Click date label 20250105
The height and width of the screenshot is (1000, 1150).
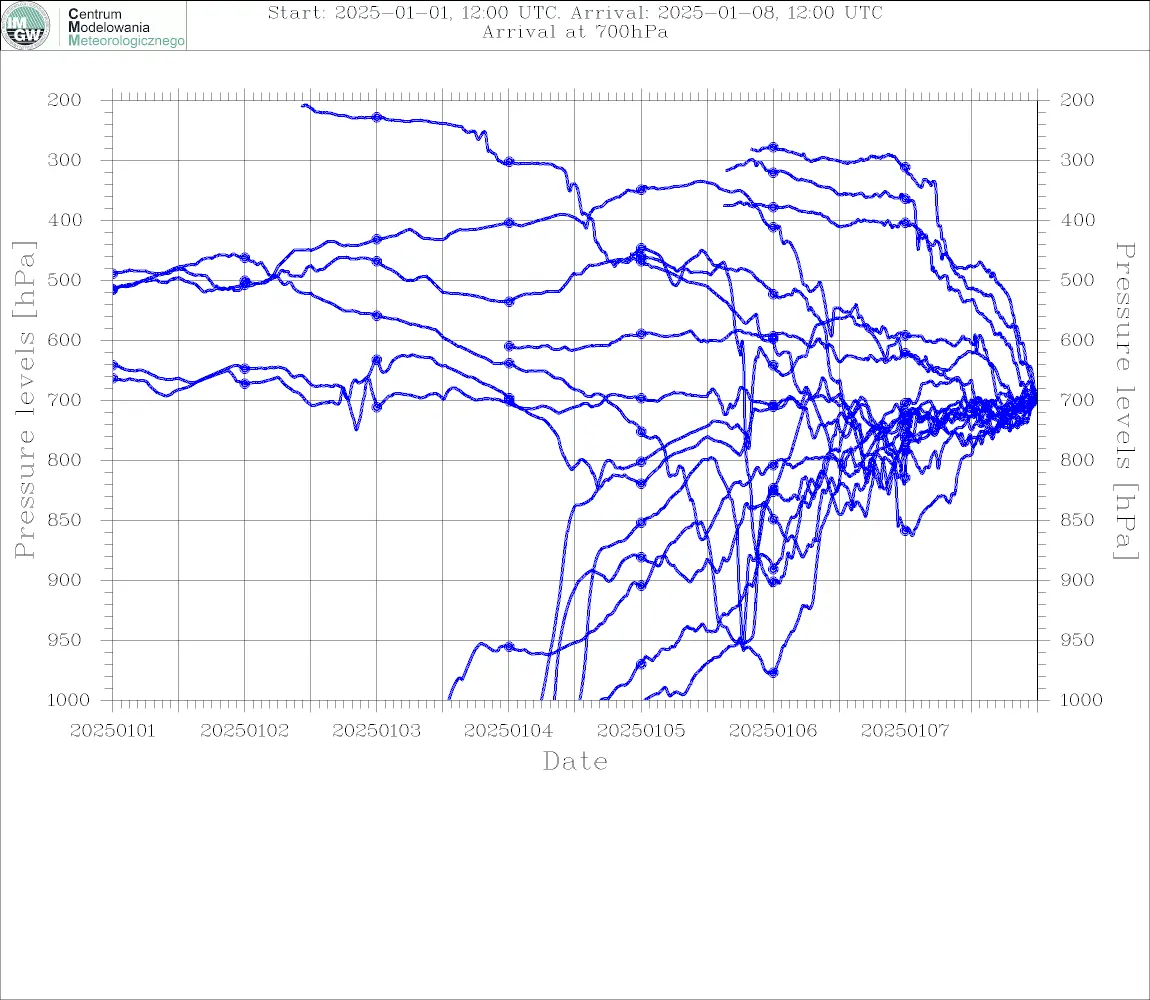(641, 731)
